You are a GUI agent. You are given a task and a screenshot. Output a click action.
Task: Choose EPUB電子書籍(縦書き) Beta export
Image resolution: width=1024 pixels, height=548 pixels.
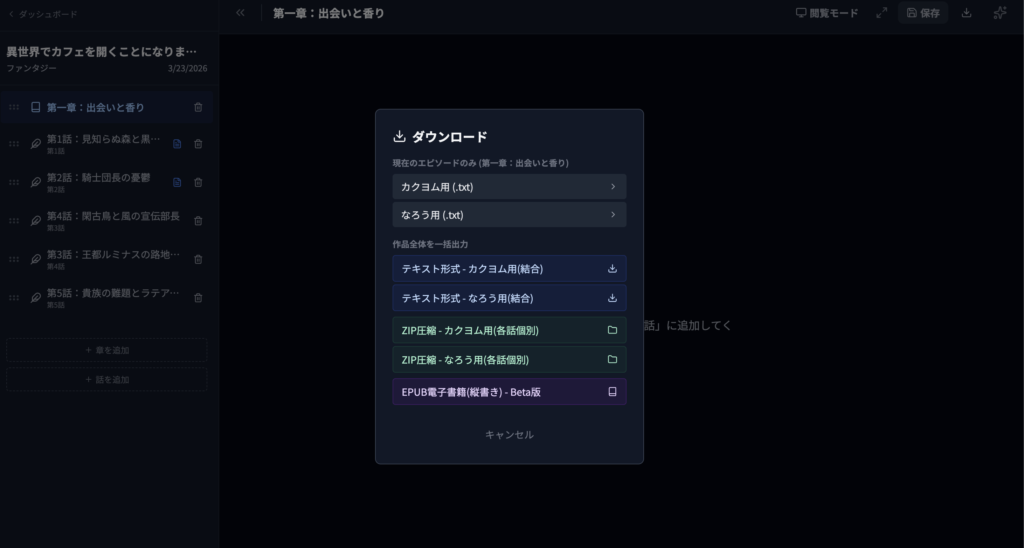[509, 392]
